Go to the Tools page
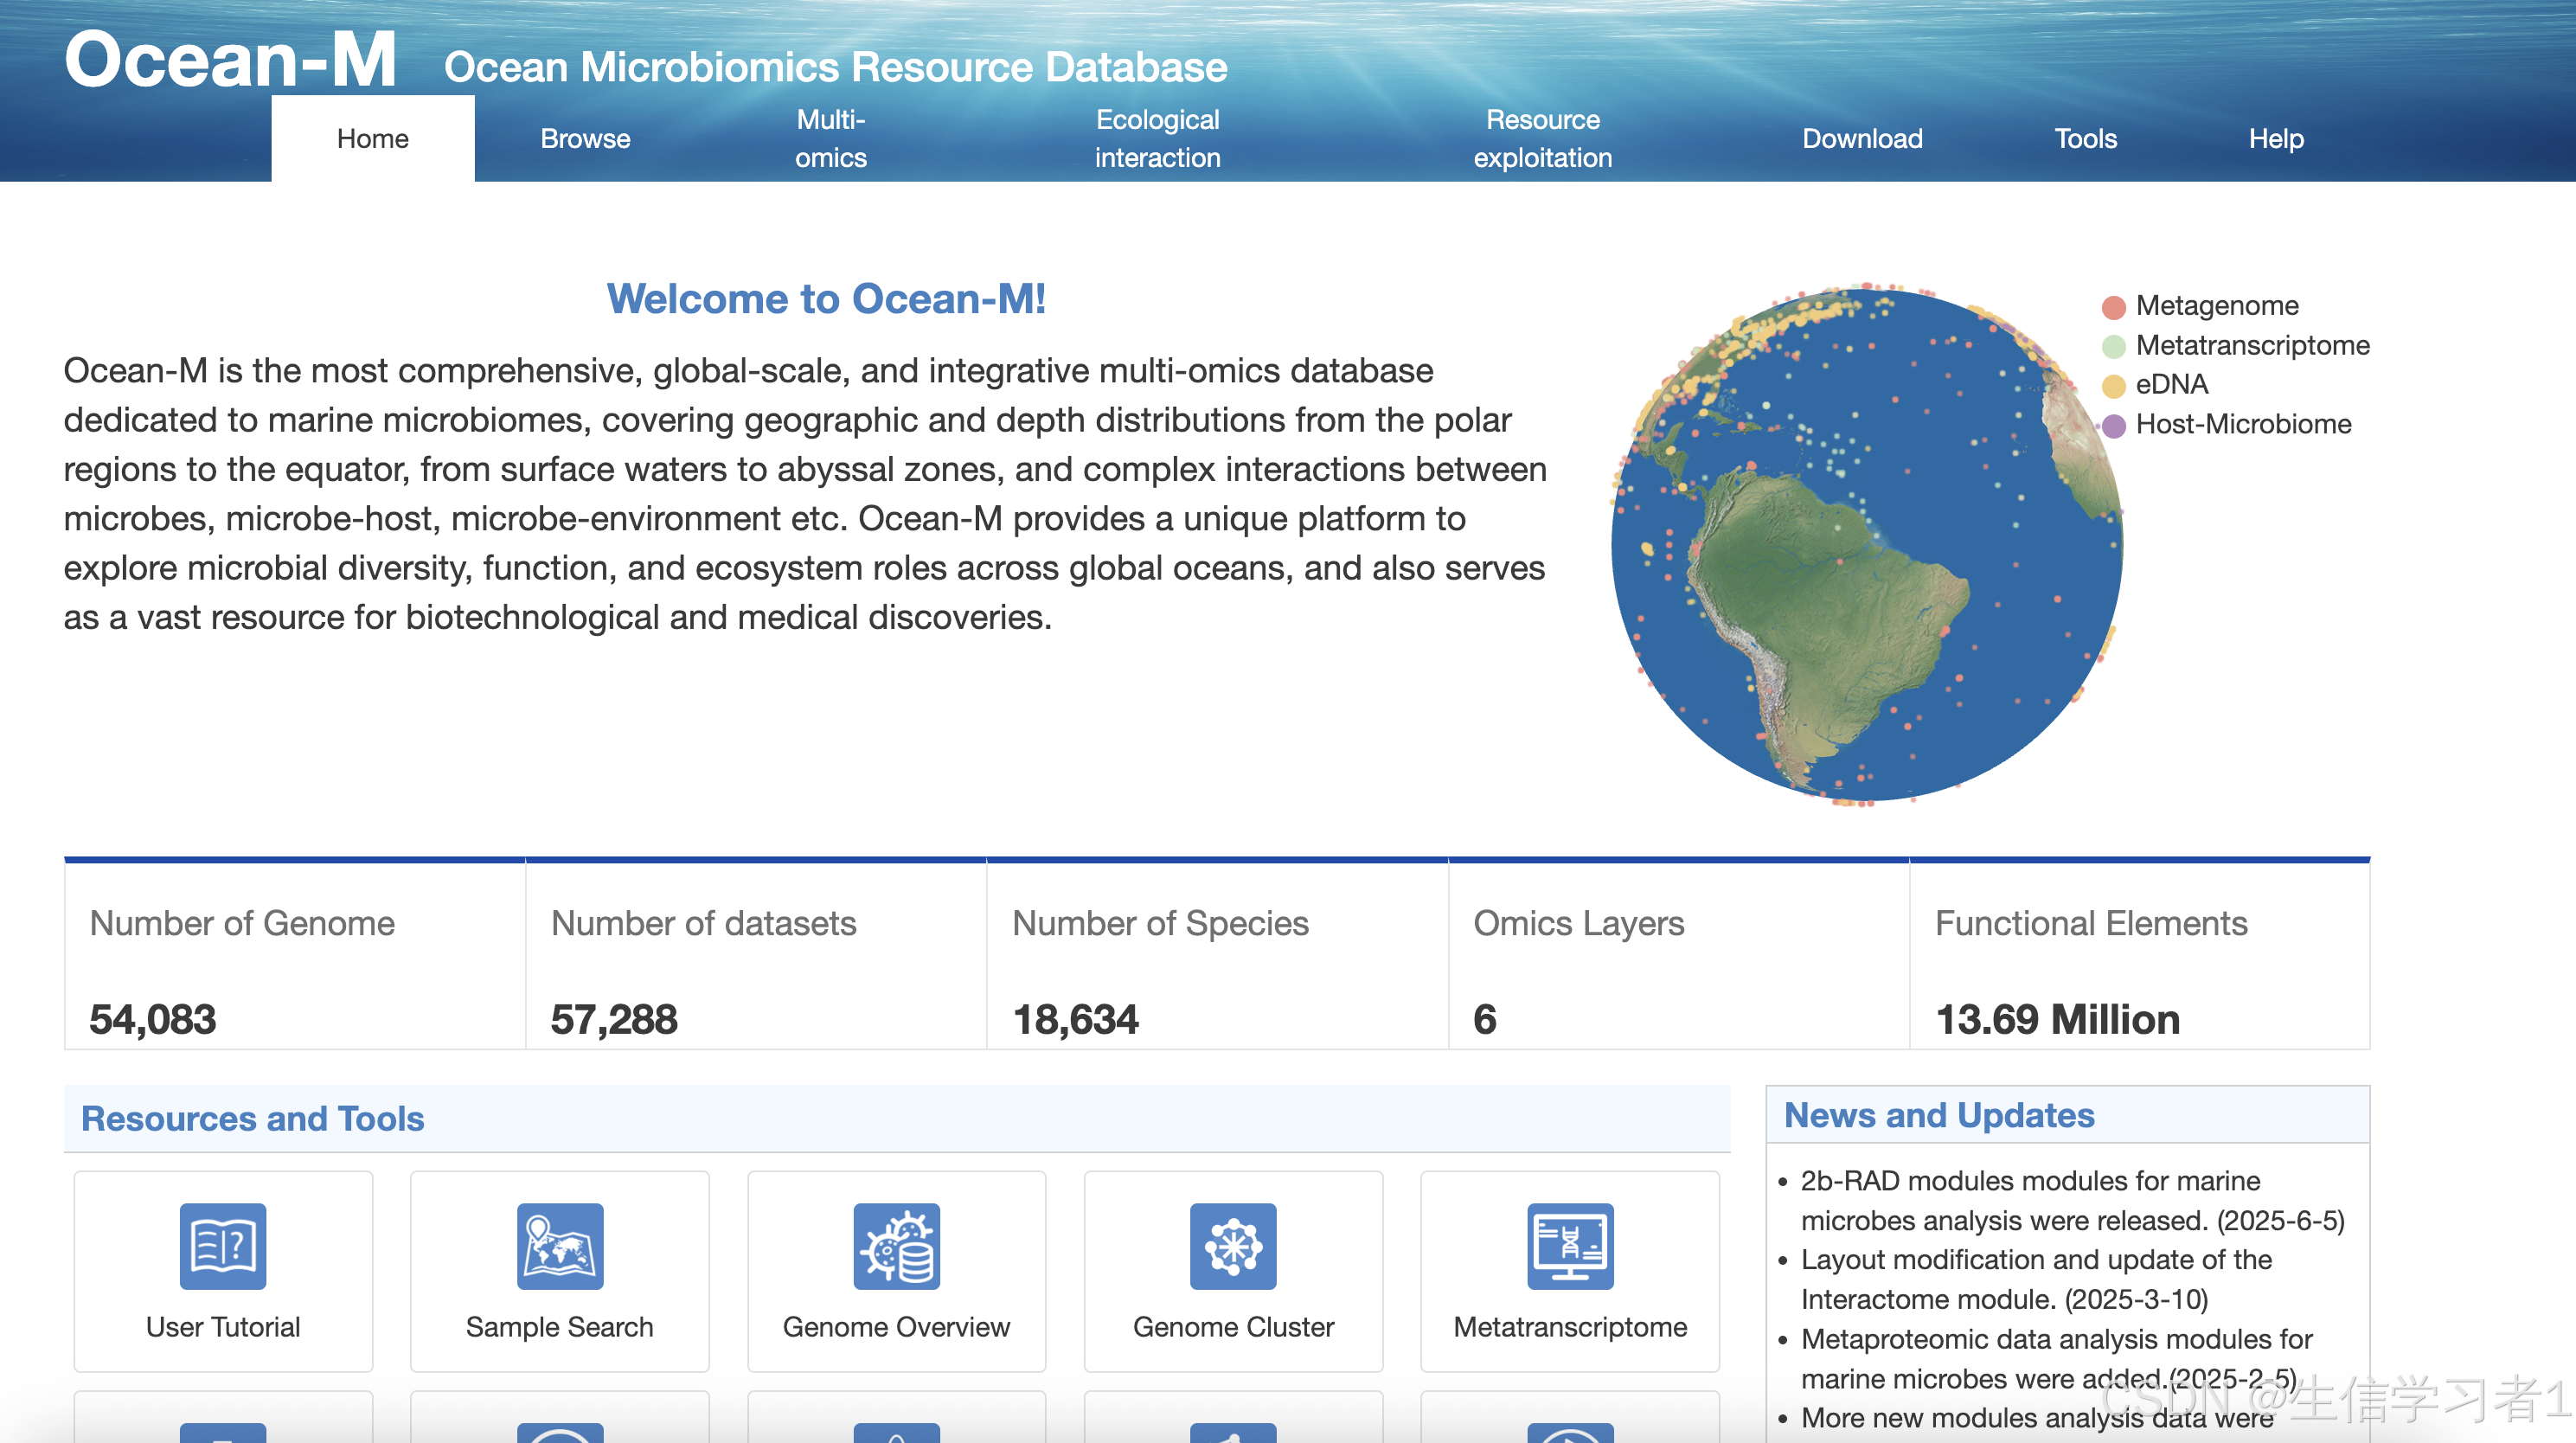The width and height of the screenshot is (2576, 1443). pos(2085,139)
